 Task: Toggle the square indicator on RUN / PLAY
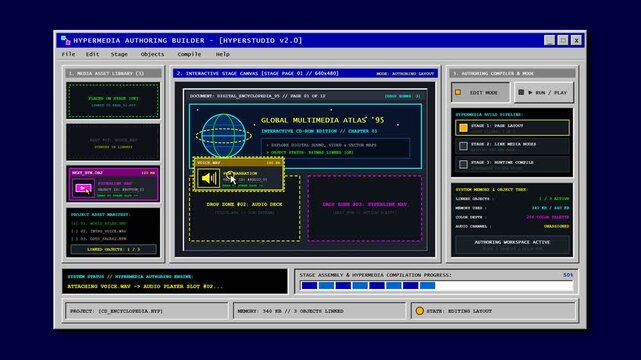click(x=521, y=92)
